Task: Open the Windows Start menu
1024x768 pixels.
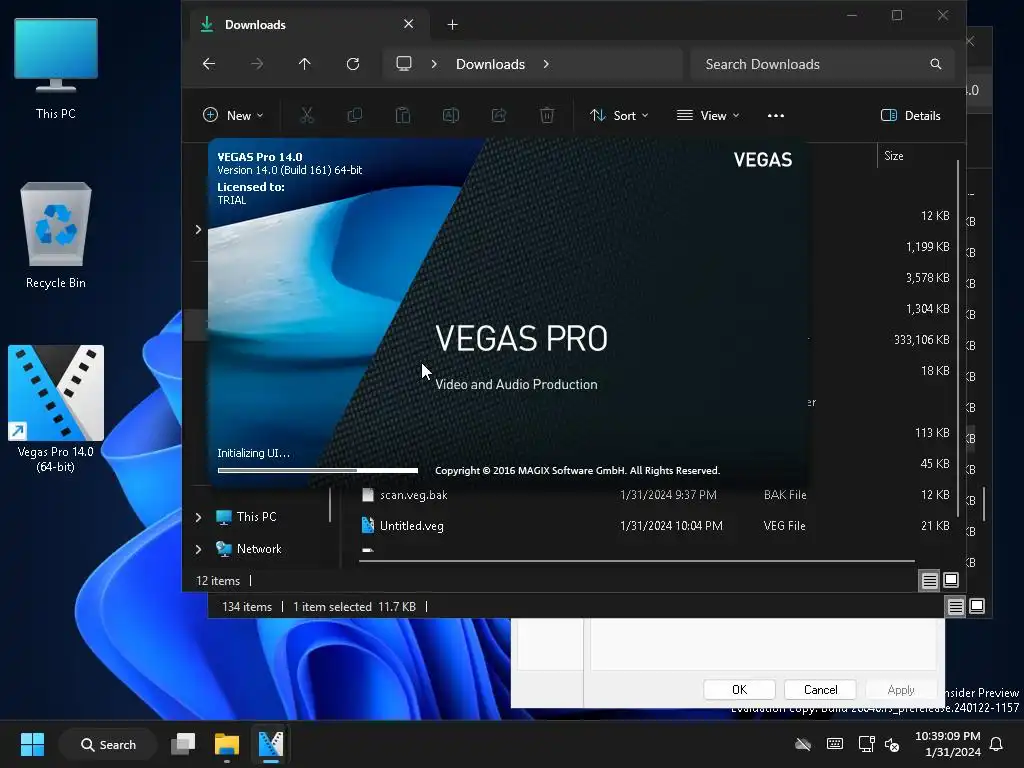Action: point(32,744)
